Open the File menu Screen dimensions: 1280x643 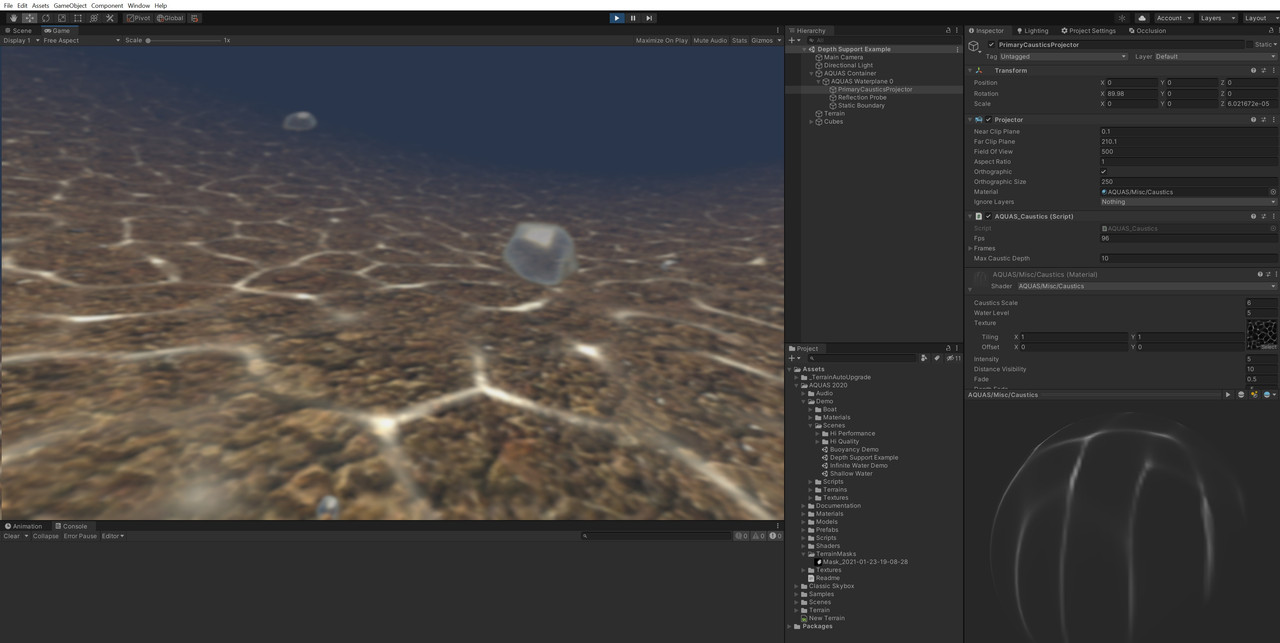tap(9, 6)
